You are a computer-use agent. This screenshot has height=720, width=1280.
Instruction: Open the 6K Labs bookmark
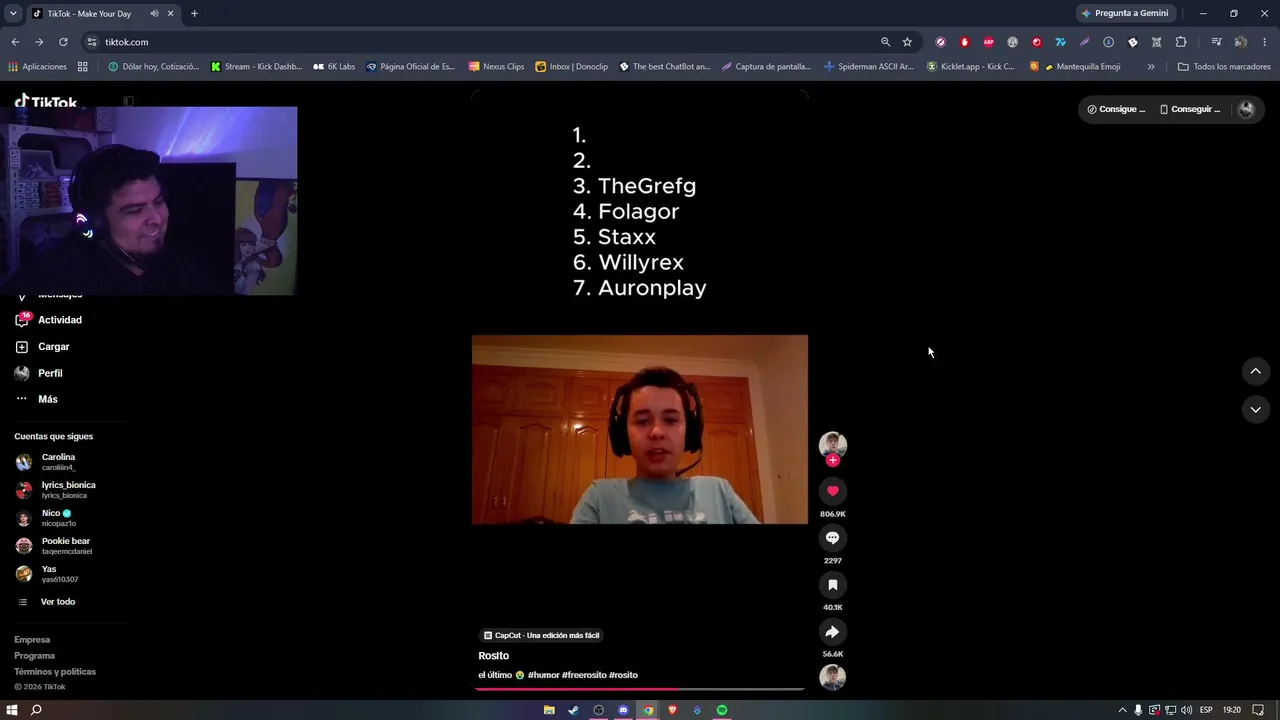[x=334, y=67]
